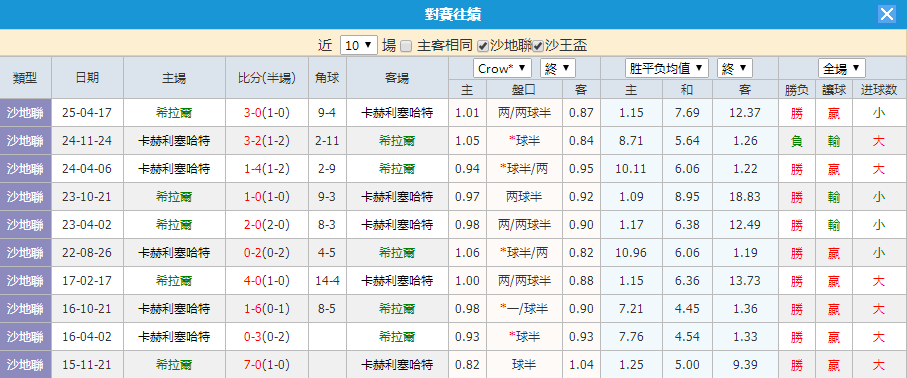Open the 全場 period dropdown
The image size is (907, 378).
point(842,68)
